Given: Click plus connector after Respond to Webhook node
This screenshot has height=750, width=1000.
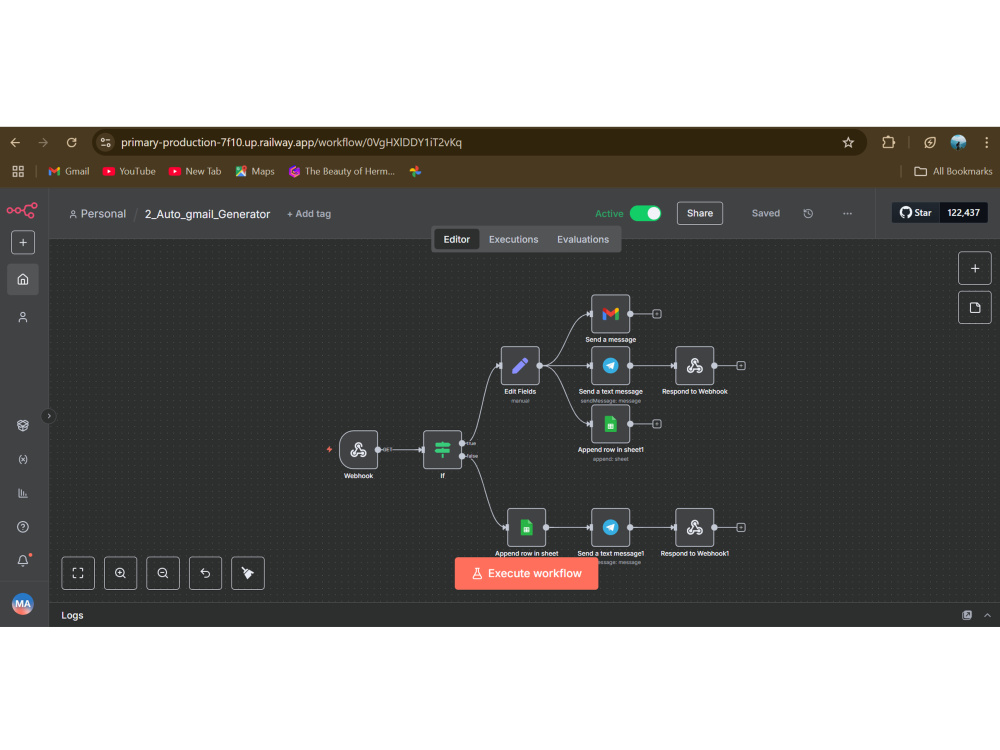Looking at the screenshot, I should [741, 365].
